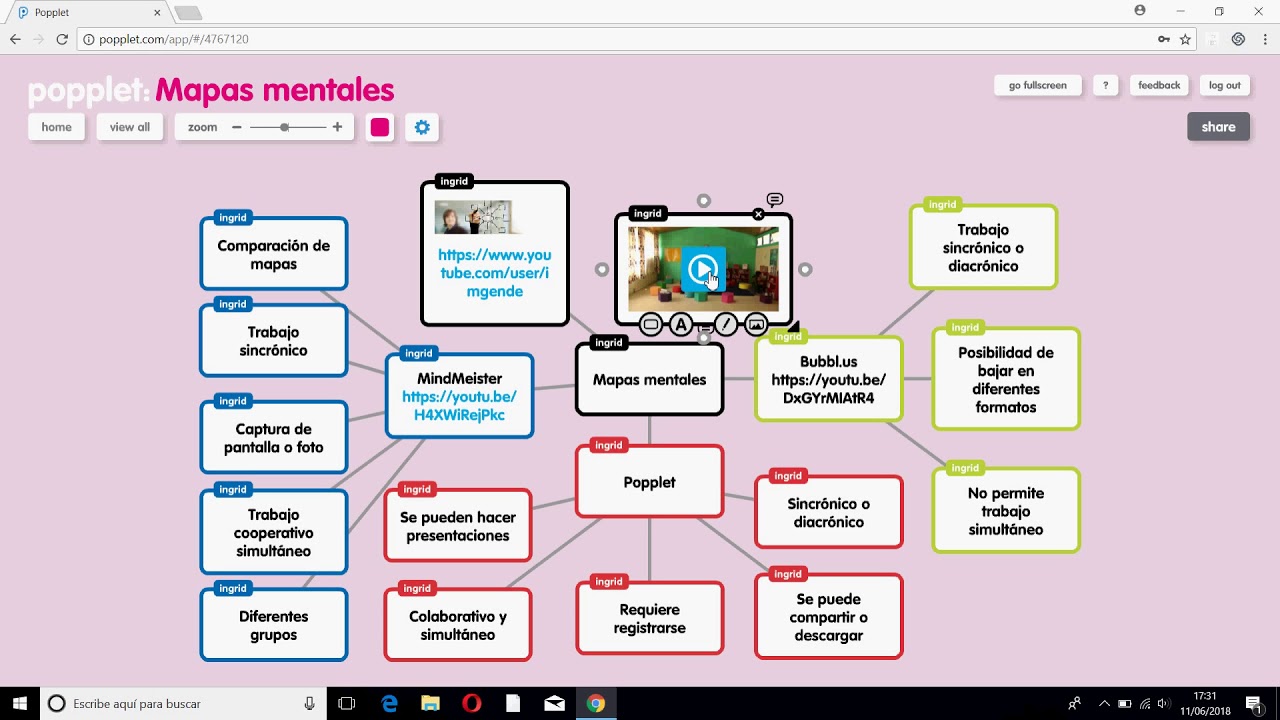Image resolution: width=1280 pixels, height=720 pixels.
Task: Select the text 'A' tool on video popple
Action: (681, 324)
